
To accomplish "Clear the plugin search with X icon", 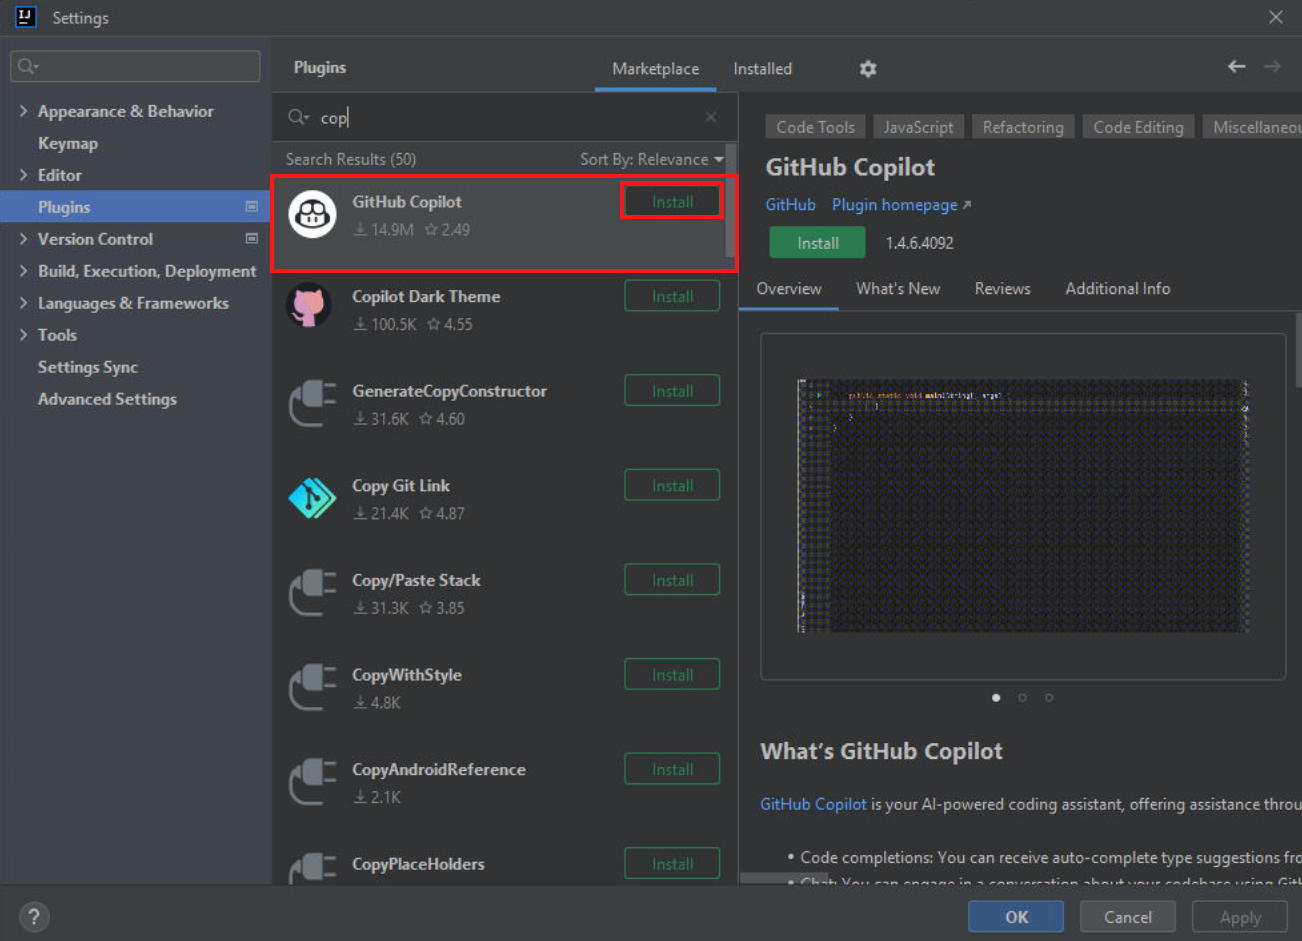I will tap(711, 117).
